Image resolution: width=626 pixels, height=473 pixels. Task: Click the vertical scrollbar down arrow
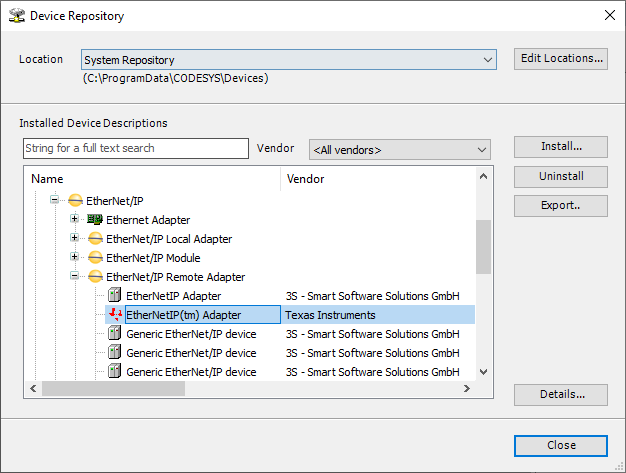pos(483,371)
